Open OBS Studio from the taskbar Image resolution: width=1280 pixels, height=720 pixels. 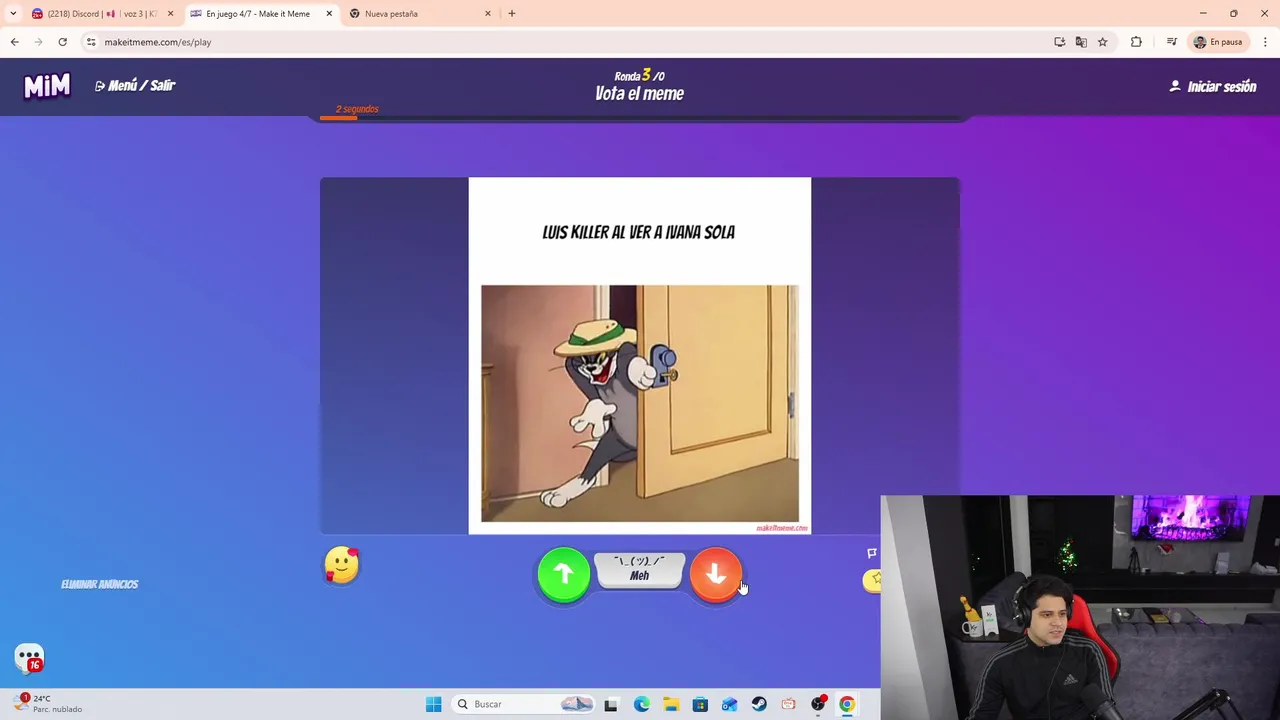pos(818,704)
